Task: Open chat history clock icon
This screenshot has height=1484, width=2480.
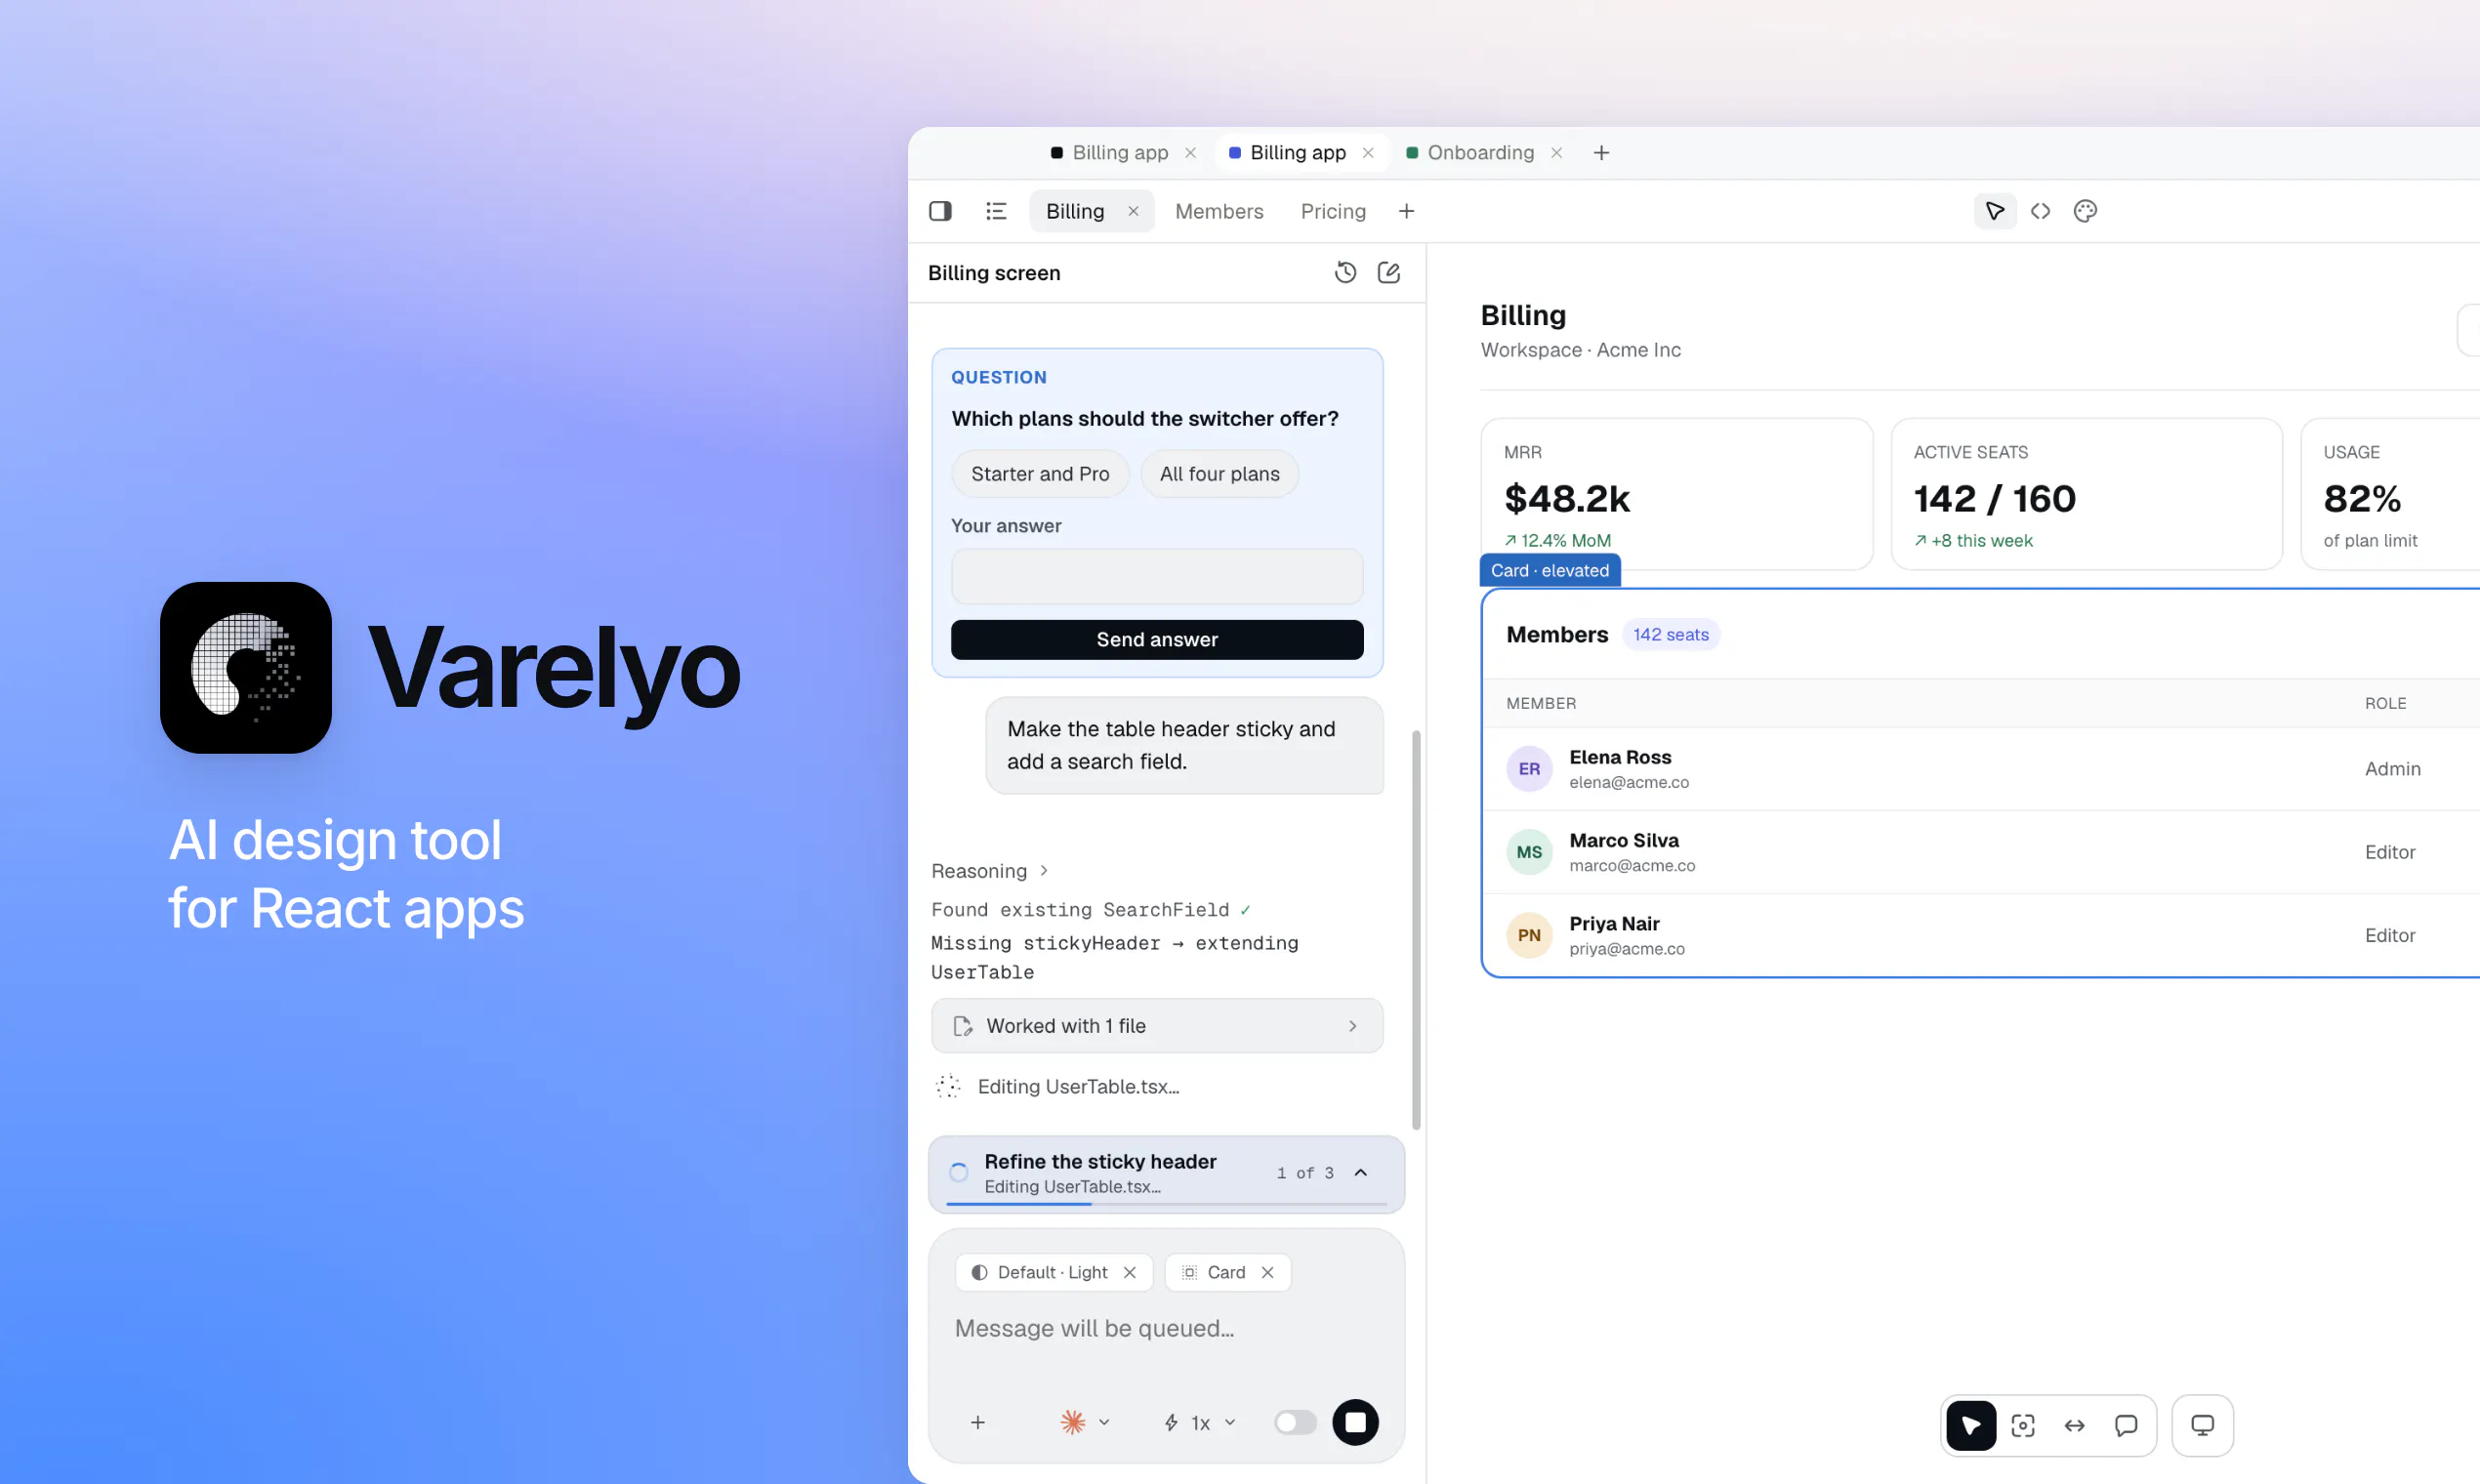Action: [x=1346, y=273]
